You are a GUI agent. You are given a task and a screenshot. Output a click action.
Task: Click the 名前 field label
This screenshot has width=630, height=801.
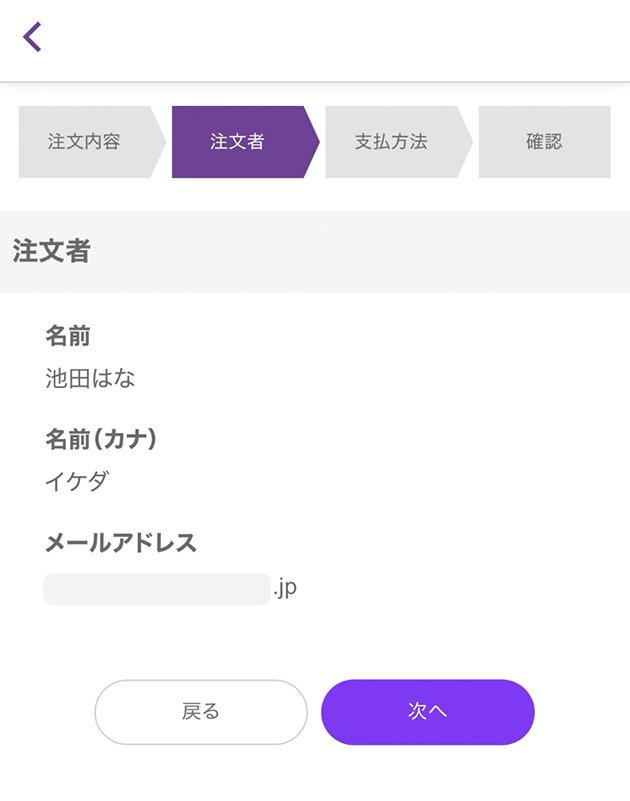[x=68, y=336]
